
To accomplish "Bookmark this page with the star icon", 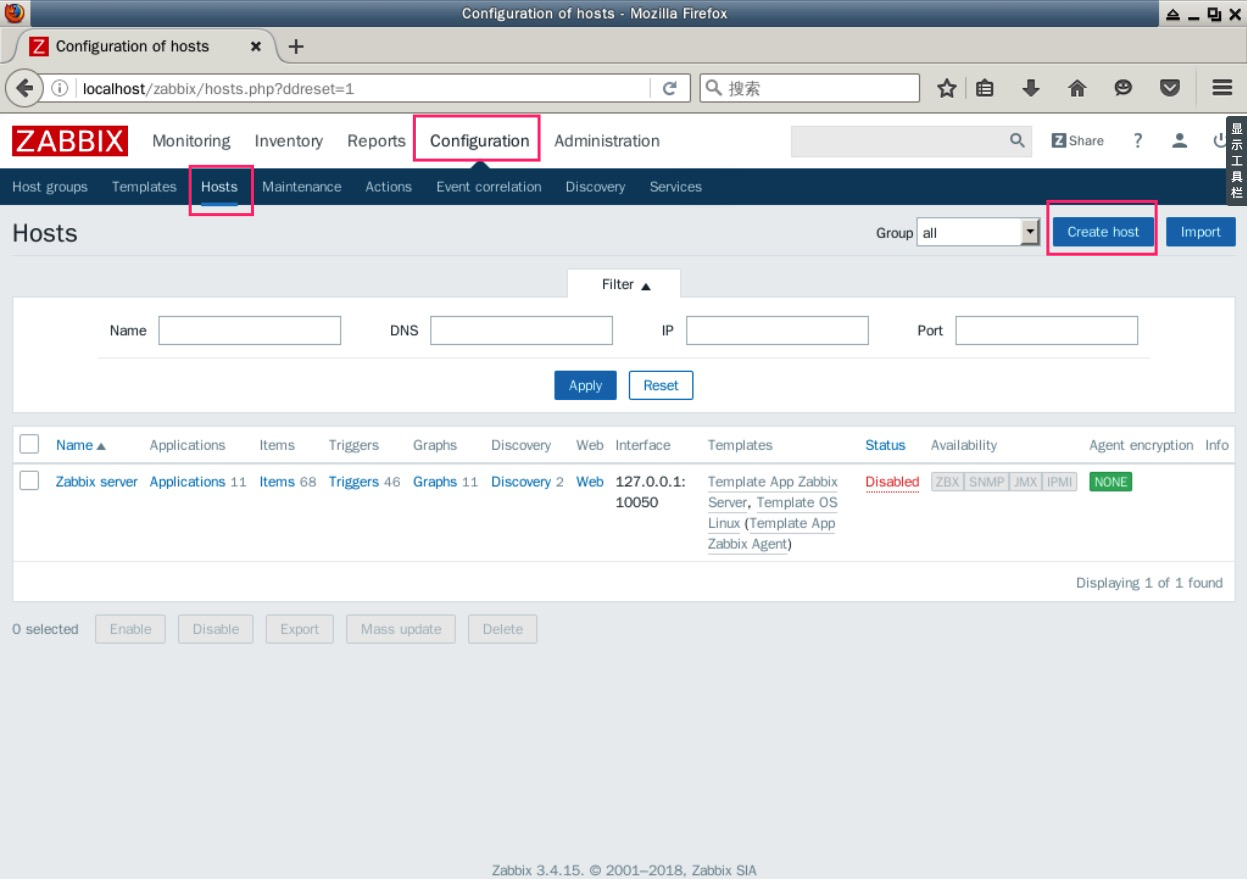I will pos(951,87).
